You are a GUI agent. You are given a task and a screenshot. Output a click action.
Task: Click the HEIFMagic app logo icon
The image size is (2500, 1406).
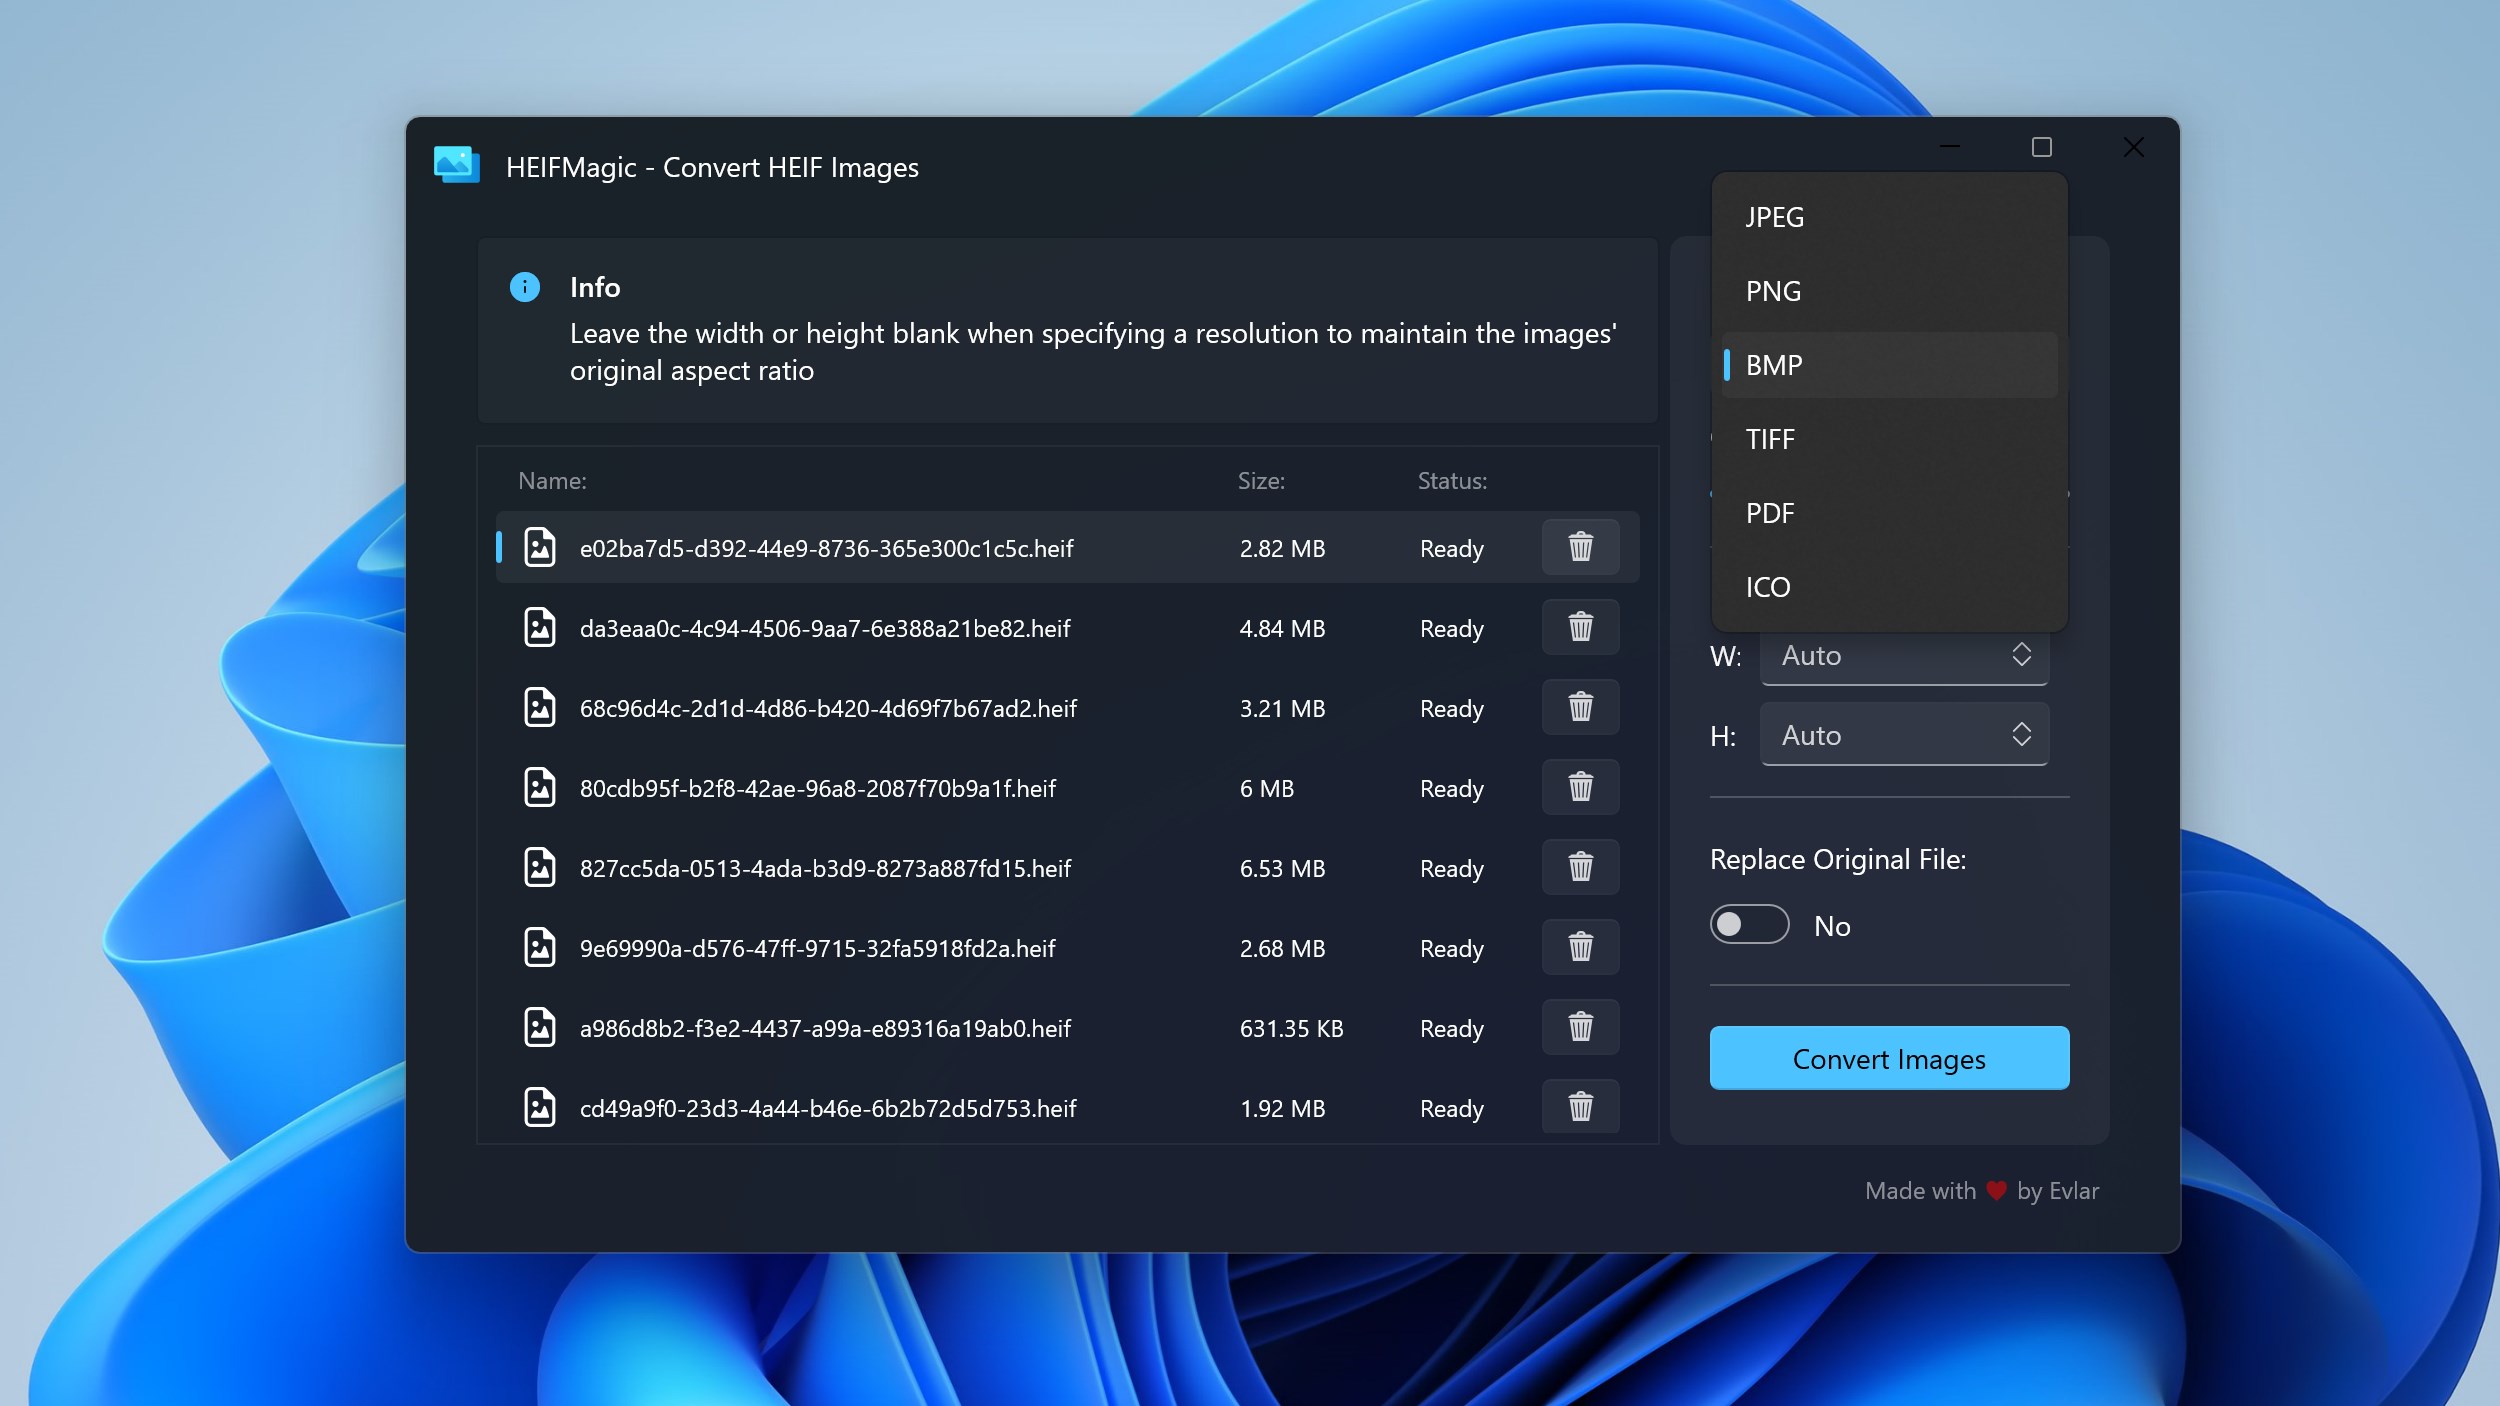456,165
